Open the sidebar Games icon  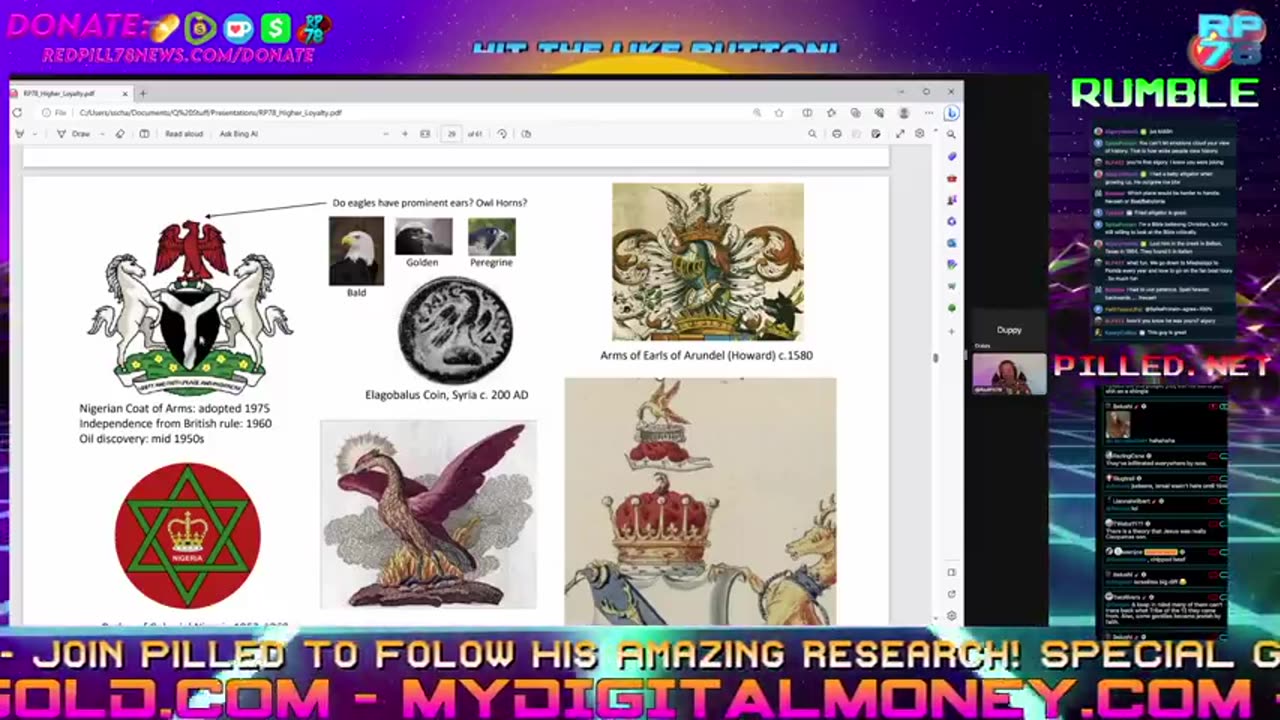(951, 200)
